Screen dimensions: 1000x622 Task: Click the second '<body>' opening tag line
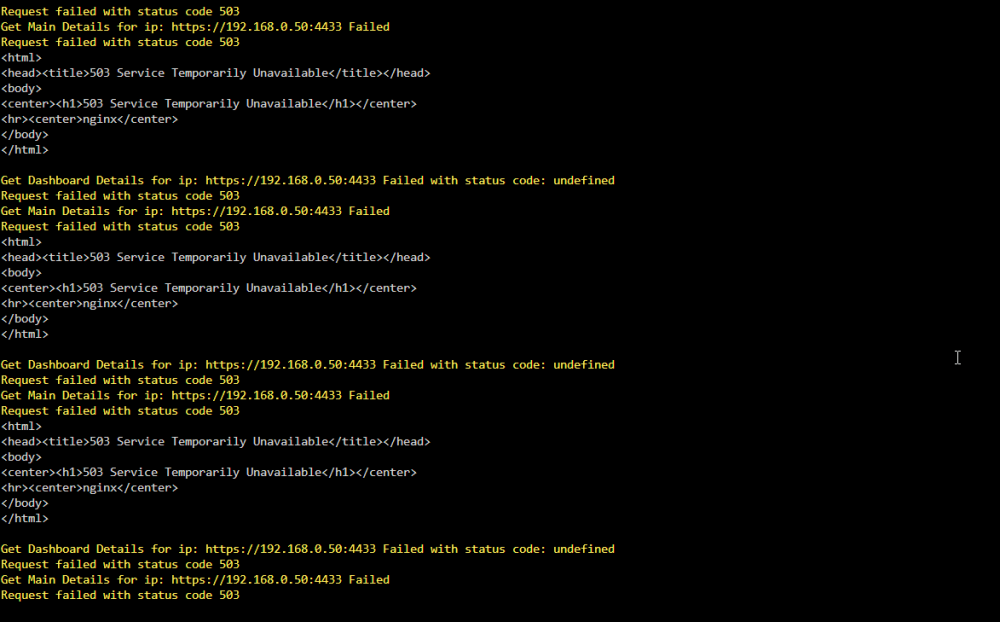(21, 272)
